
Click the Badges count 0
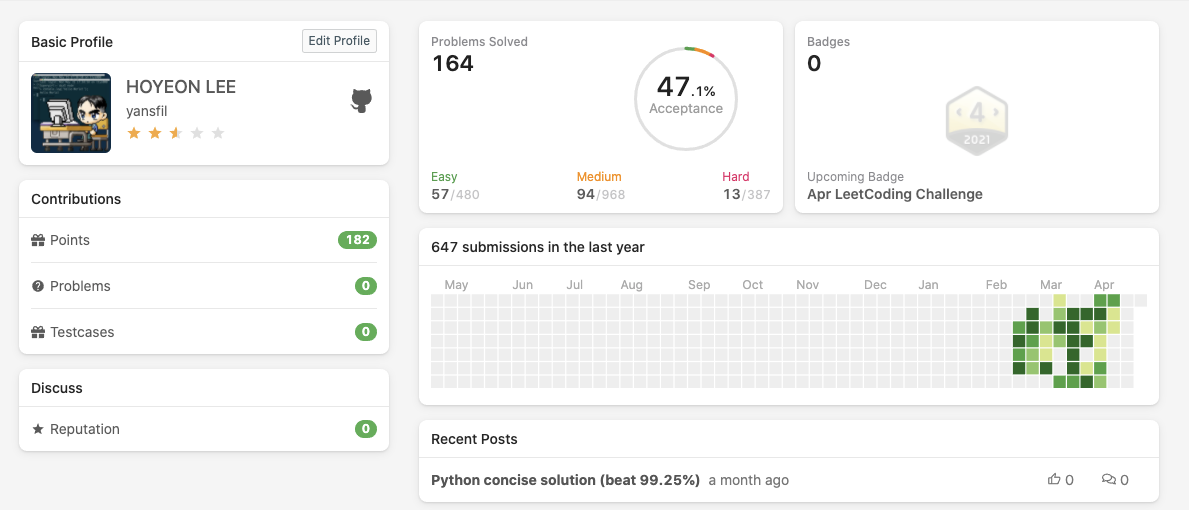814,64
